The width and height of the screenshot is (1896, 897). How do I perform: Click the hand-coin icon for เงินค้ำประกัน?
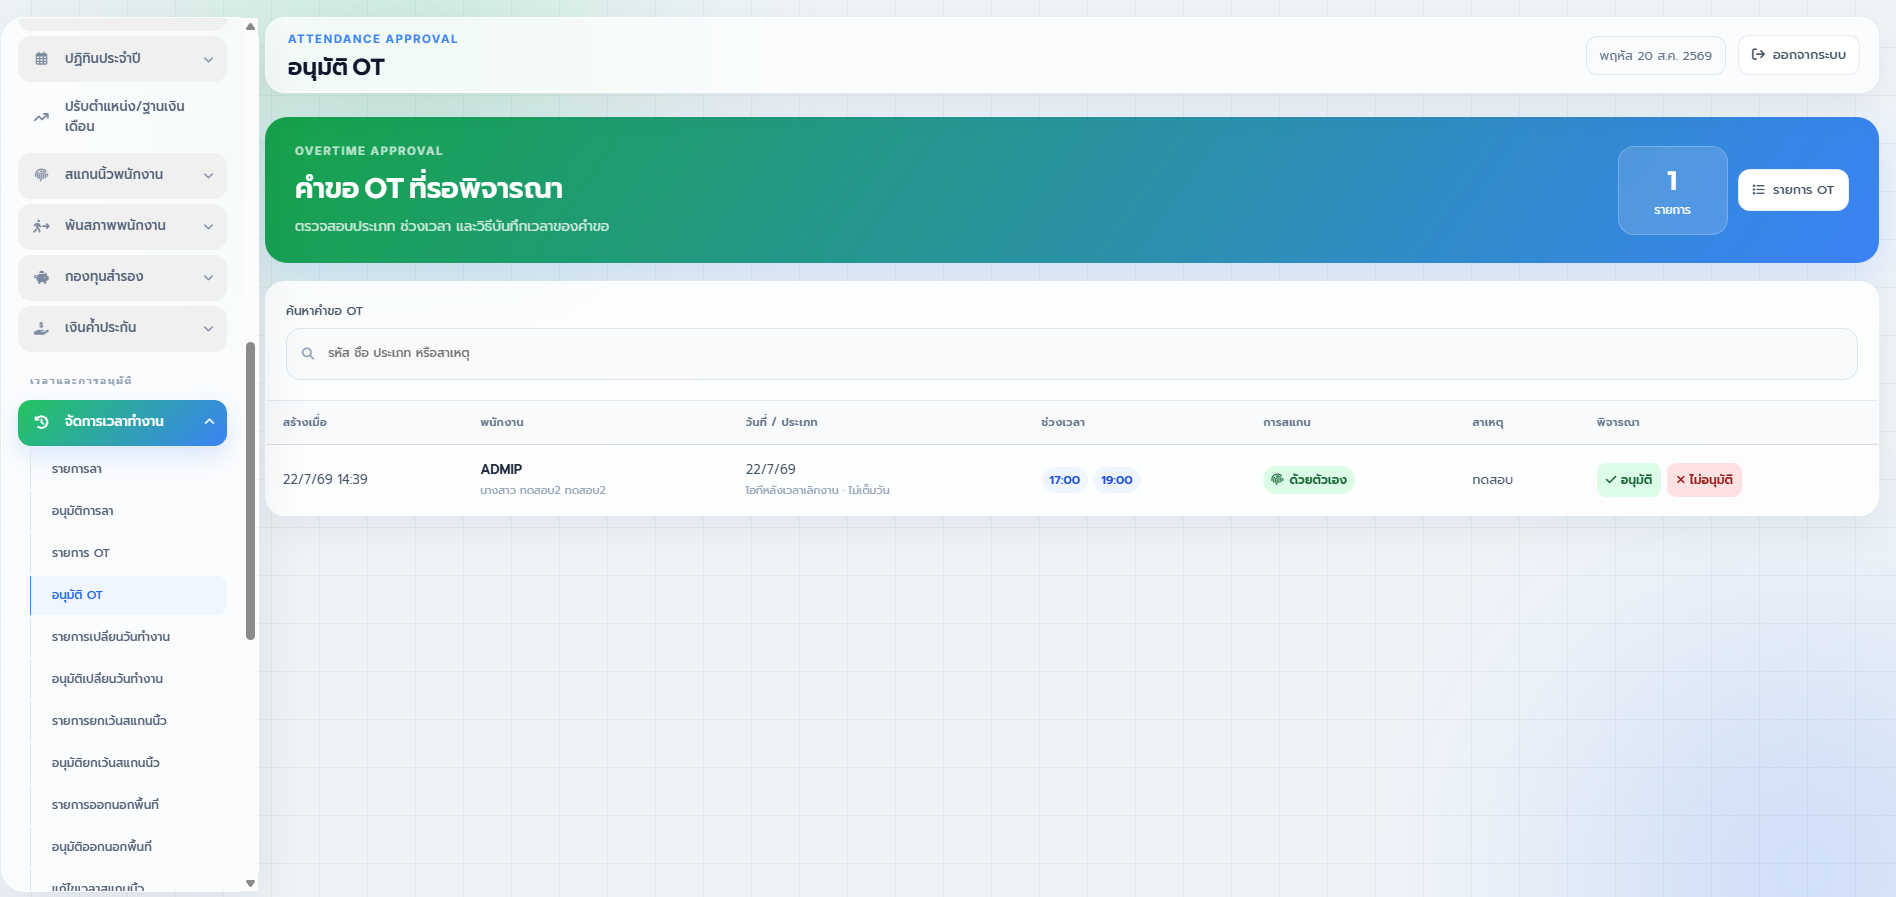click(41, 328)
